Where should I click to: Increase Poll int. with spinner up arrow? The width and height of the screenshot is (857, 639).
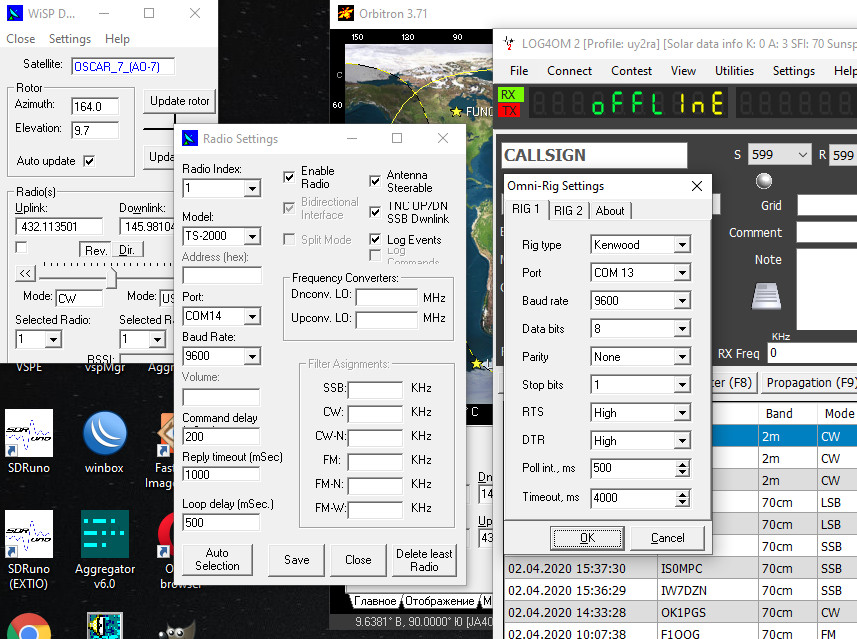(682, 465)
